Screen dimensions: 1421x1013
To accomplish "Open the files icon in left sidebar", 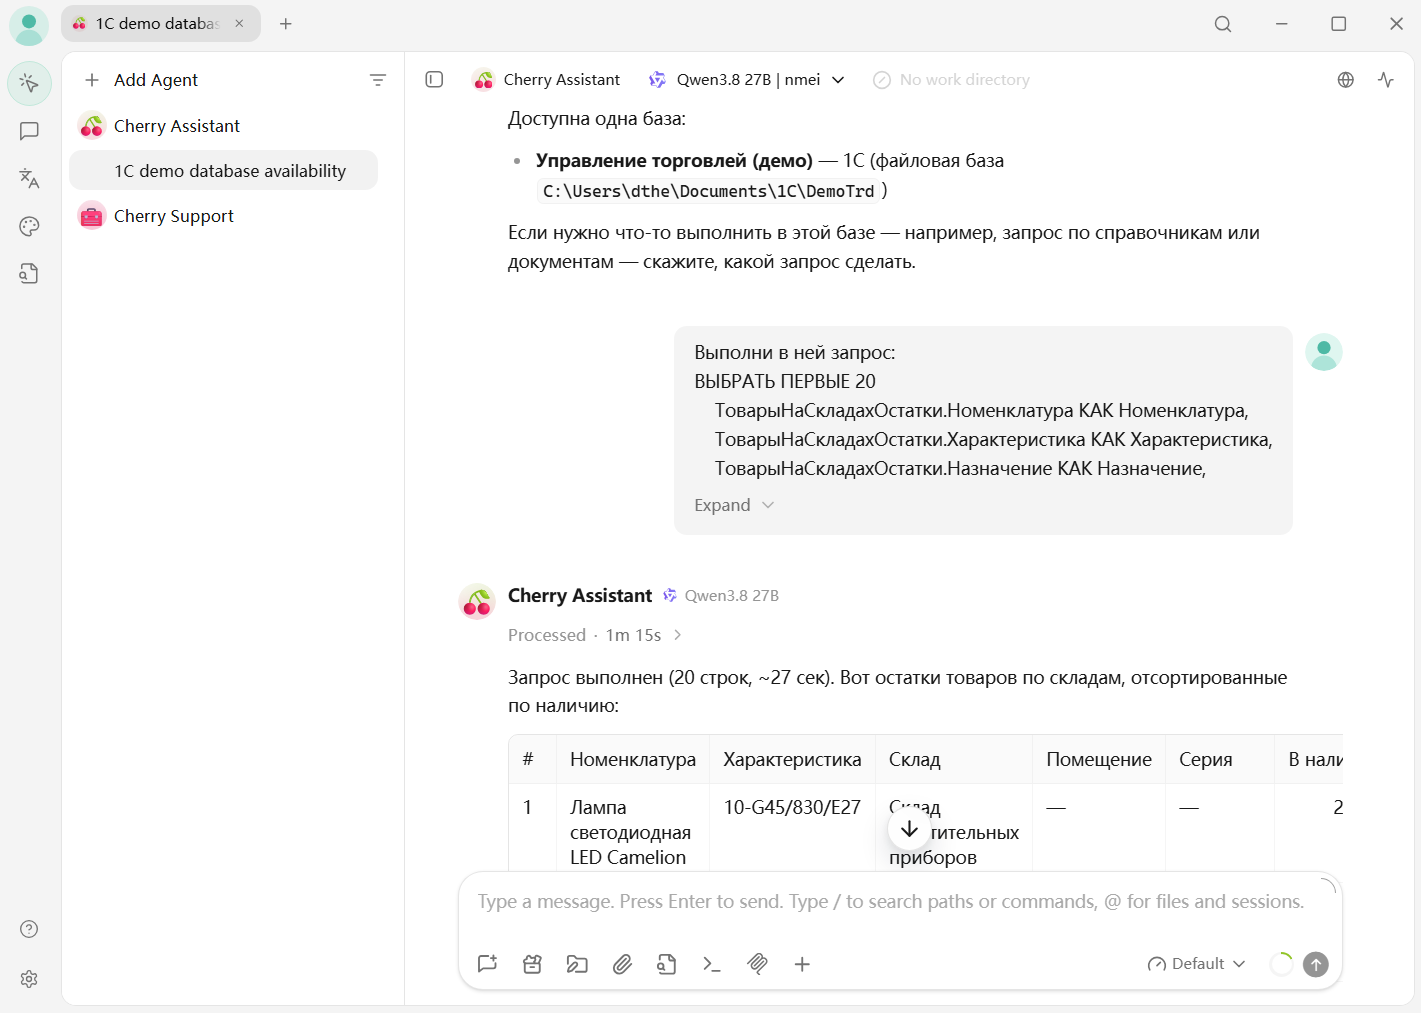I will pos(29,273).
